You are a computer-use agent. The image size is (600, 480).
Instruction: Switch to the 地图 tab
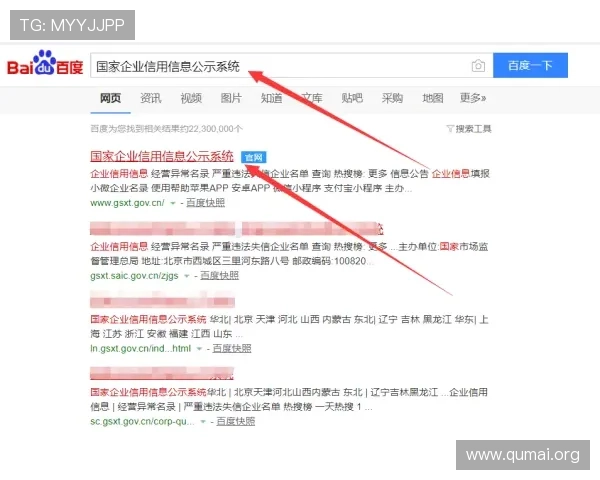click(x=432, y=98)
